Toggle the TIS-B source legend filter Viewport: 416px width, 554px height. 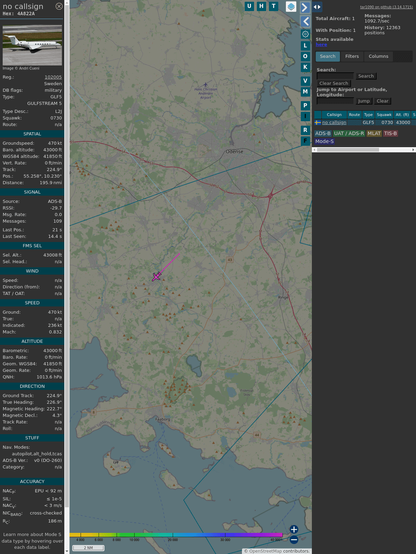point(391,133)
